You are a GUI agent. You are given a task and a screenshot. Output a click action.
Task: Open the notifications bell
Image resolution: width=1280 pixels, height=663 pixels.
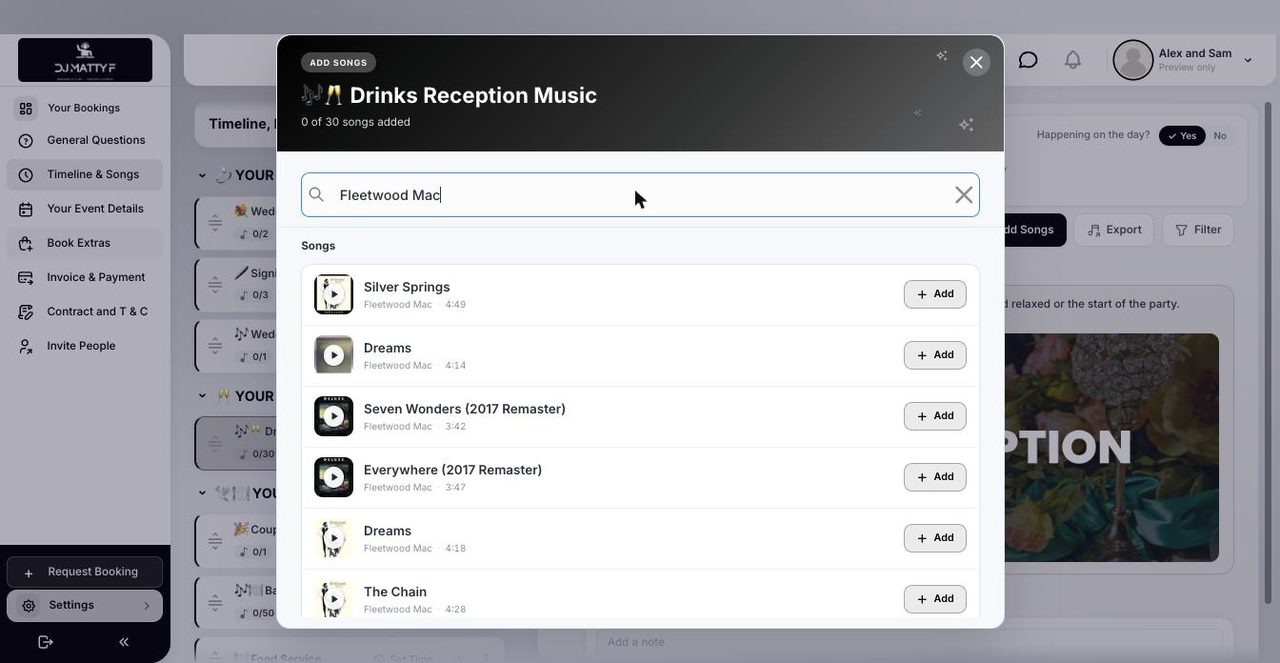[1073, 60]
